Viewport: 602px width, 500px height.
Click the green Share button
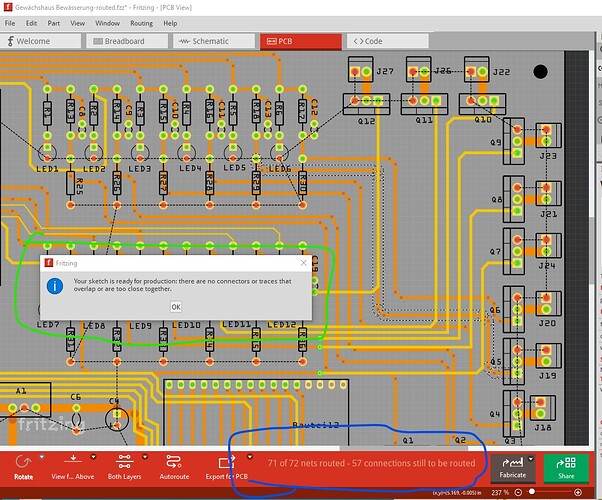tap(566, 468)
